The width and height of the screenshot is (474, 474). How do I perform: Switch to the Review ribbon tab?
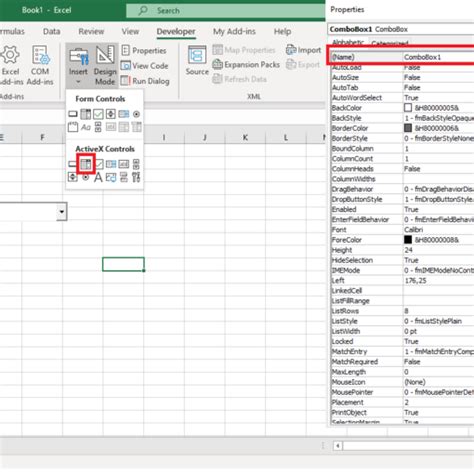click(91, 31)
